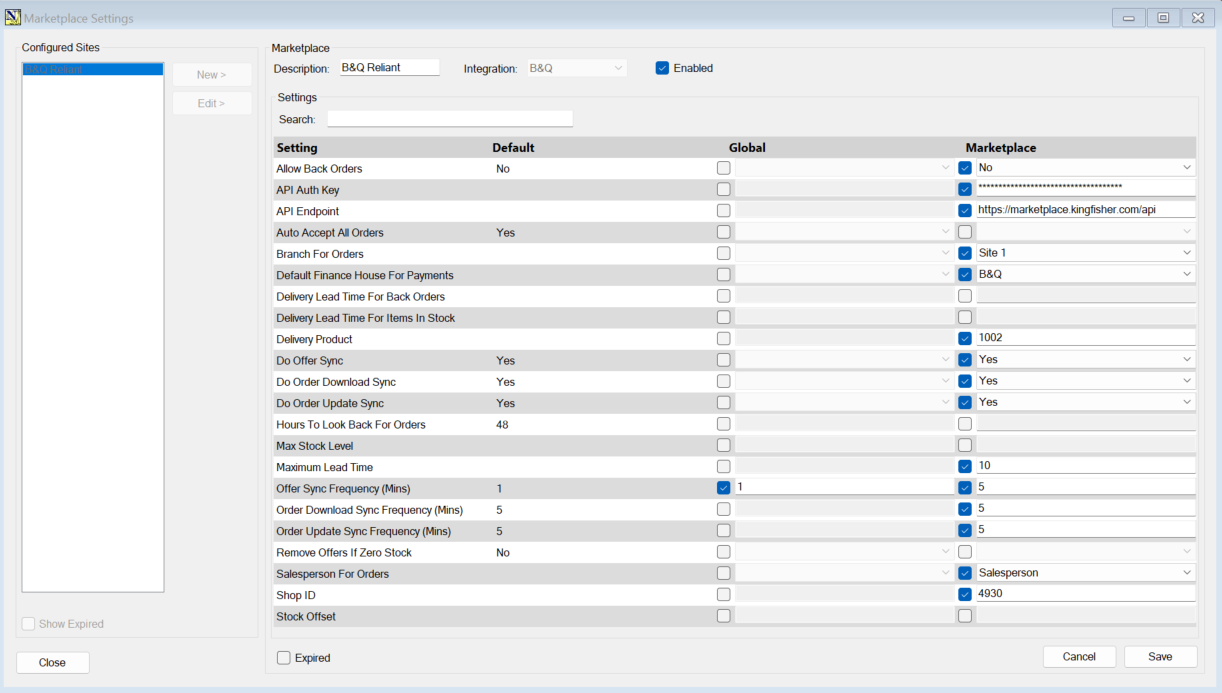The width and height of the screenshot is (1222, 693).
Task: Expand Salesperson For Orders dropdown
Action: pos(1186,573)
